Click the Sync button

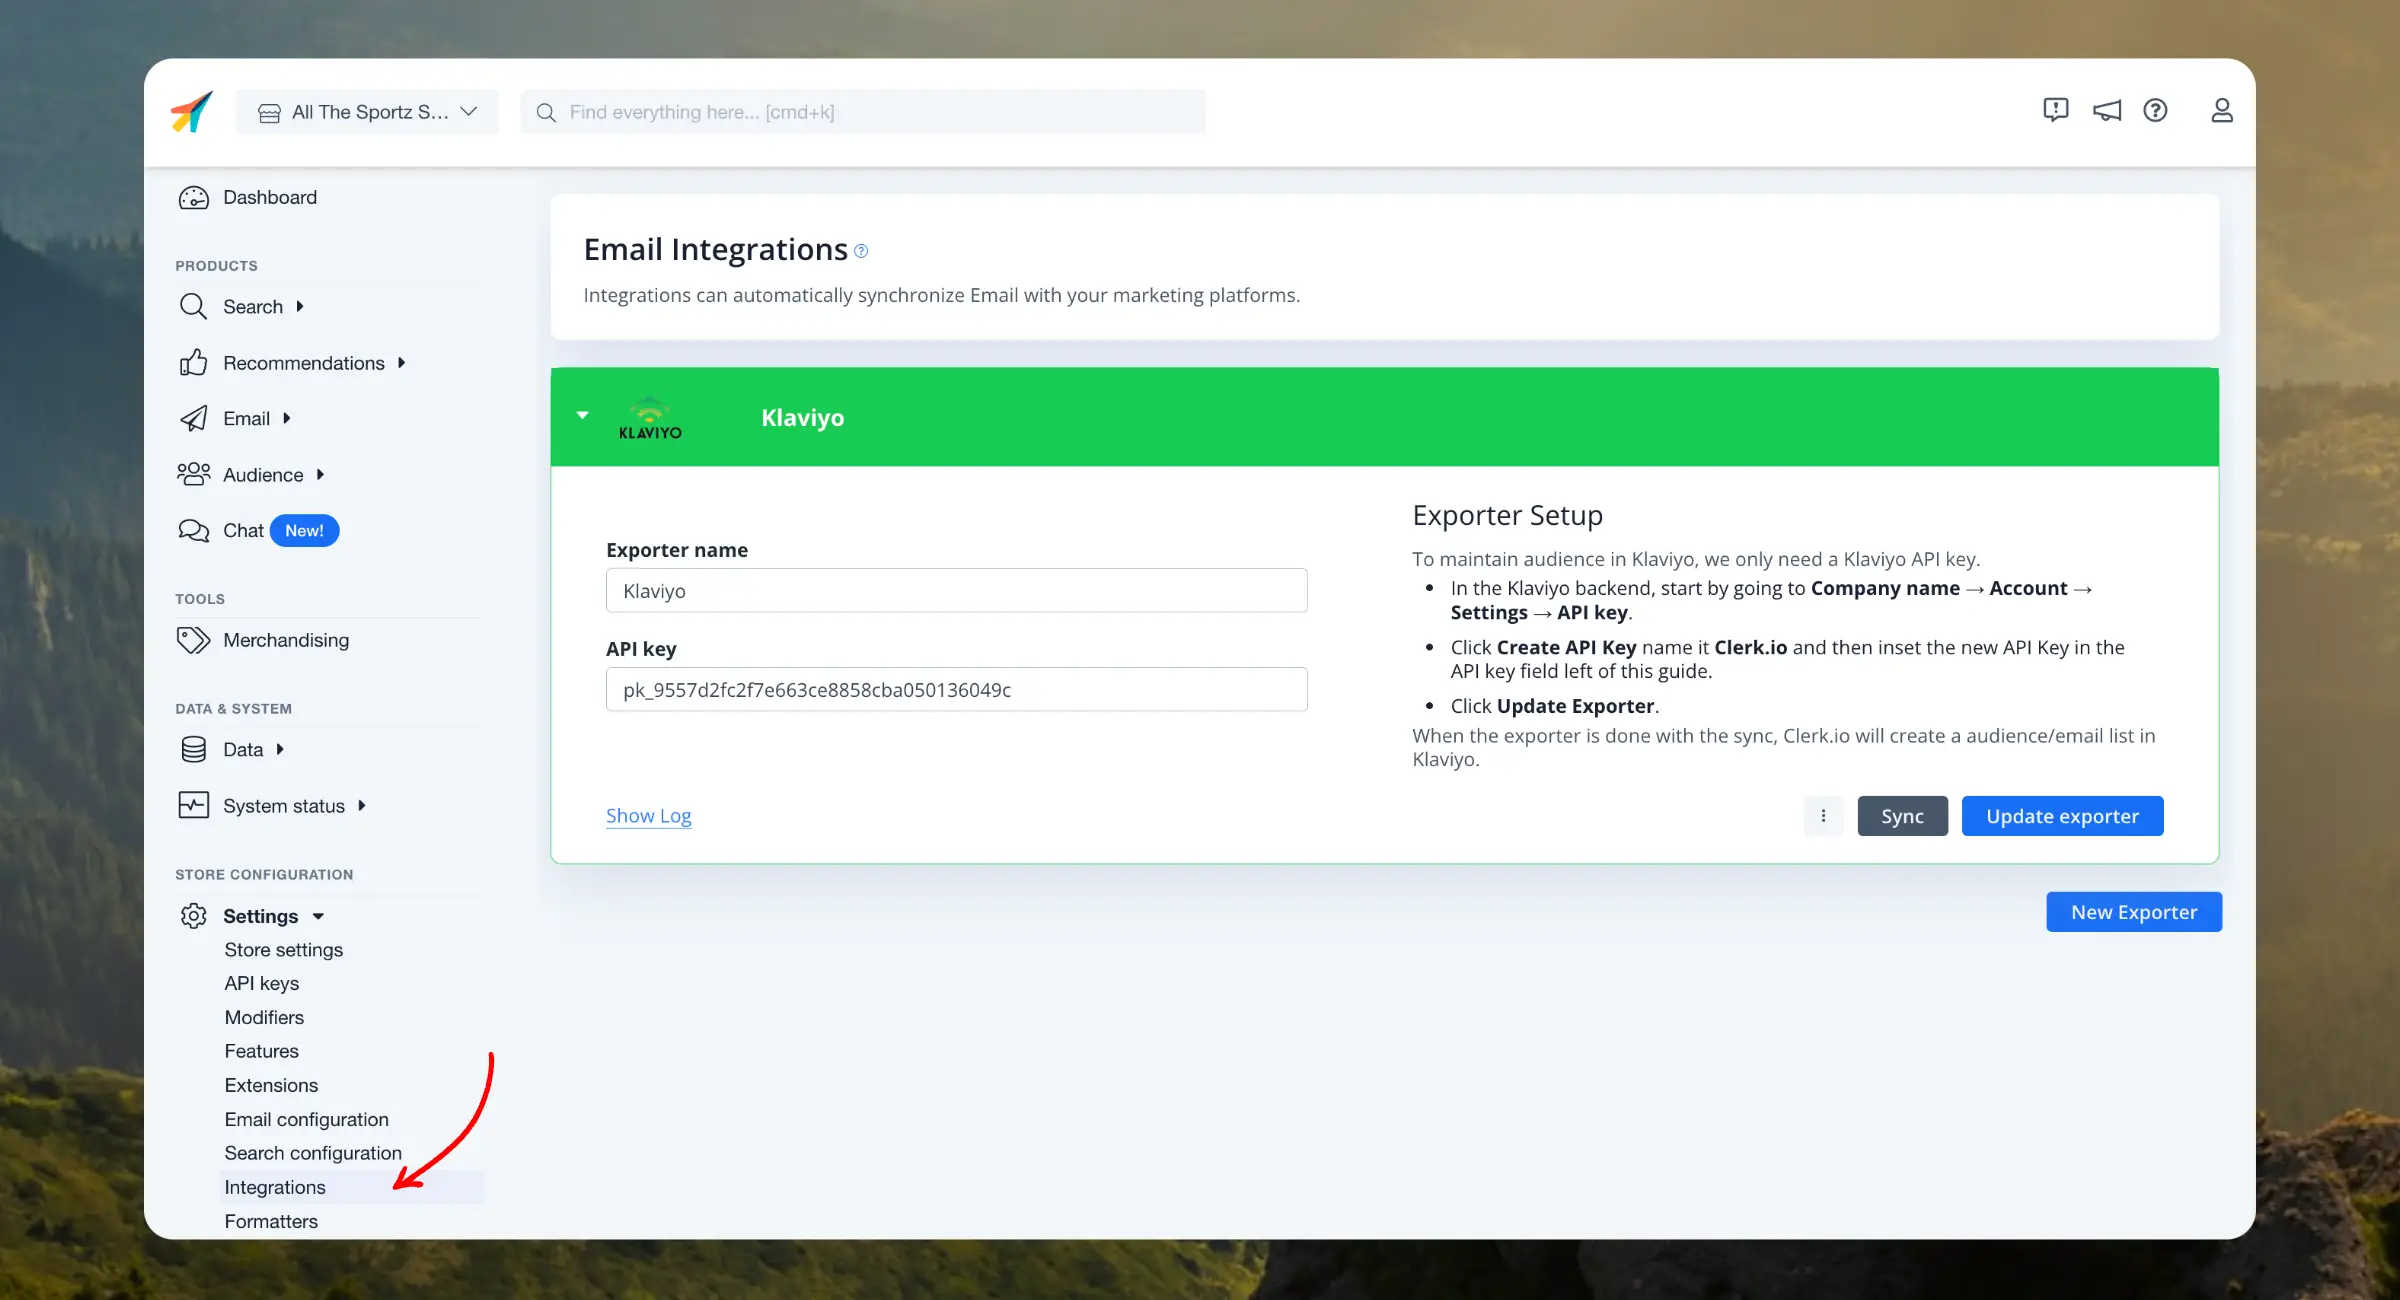point(1902,816)
